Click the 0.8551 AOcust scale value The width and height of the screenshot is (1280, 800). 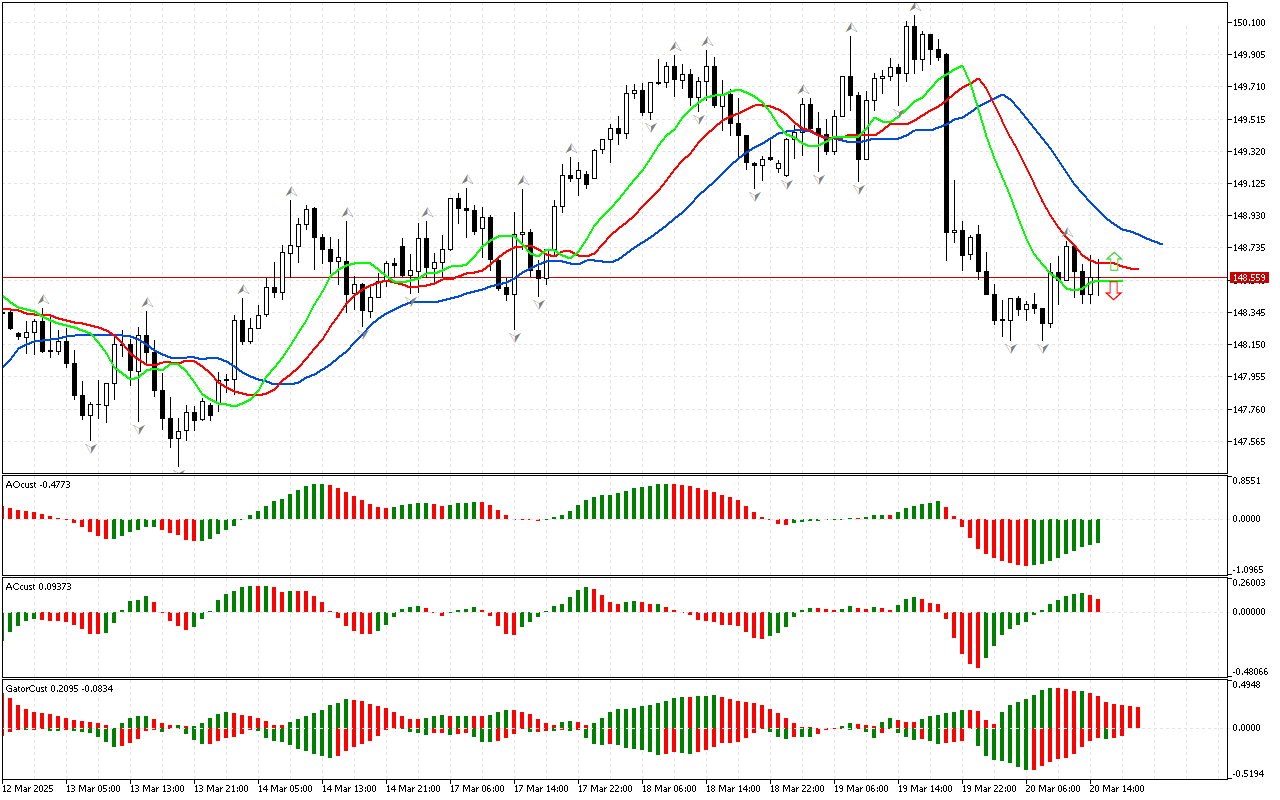pyautogui.click(x=1247, y=481)
